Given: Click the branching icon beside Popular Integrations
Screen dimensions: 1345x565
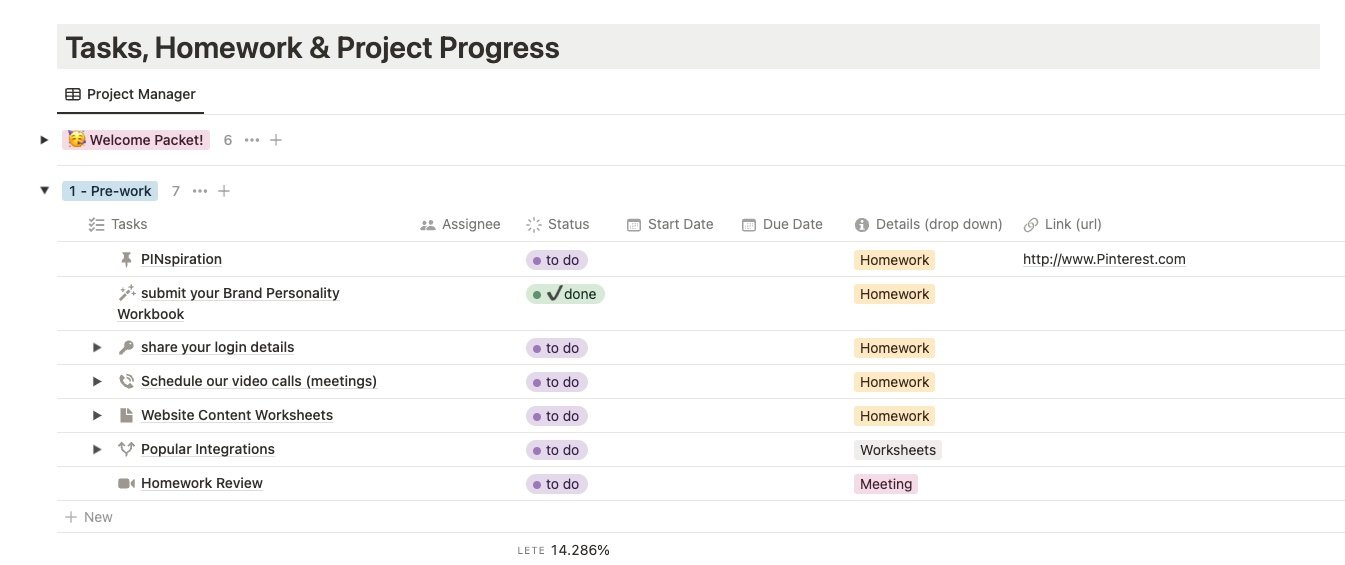Looking at the screenshot, I should [126, 449].
